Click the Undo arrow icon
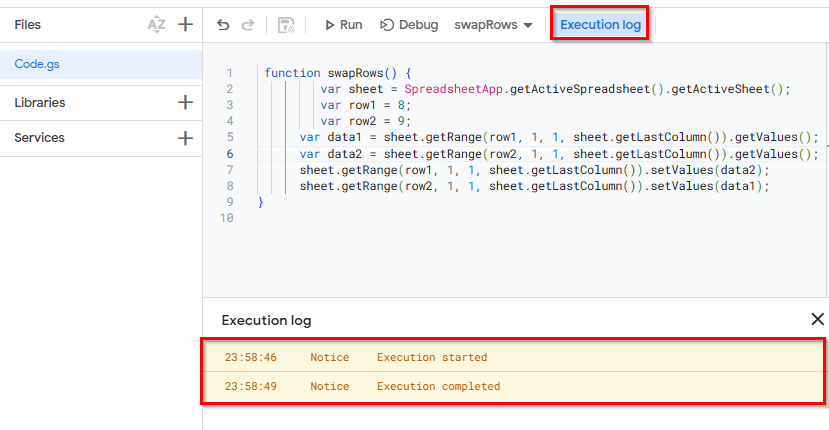The image size is (829, 430). click(x=223, y=25)
